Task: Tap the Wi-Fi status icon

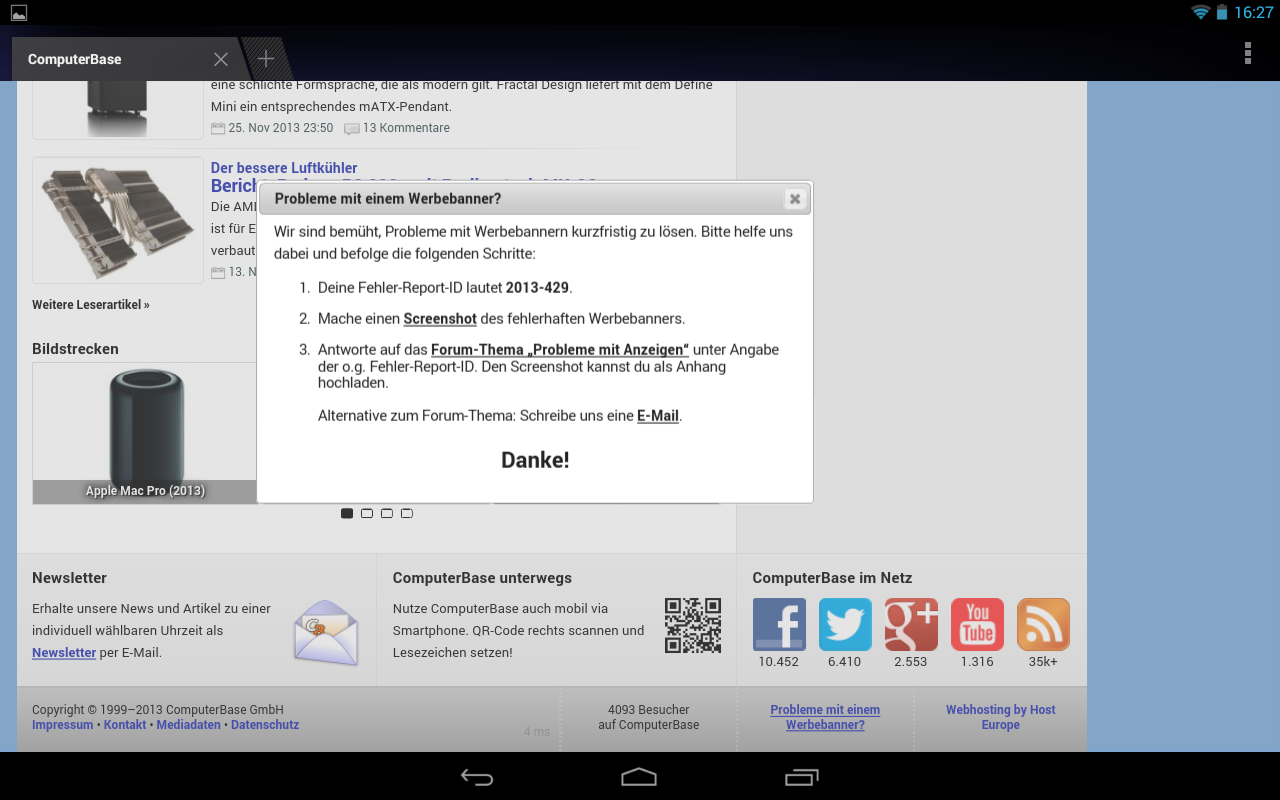Action: coord(1200,12)
